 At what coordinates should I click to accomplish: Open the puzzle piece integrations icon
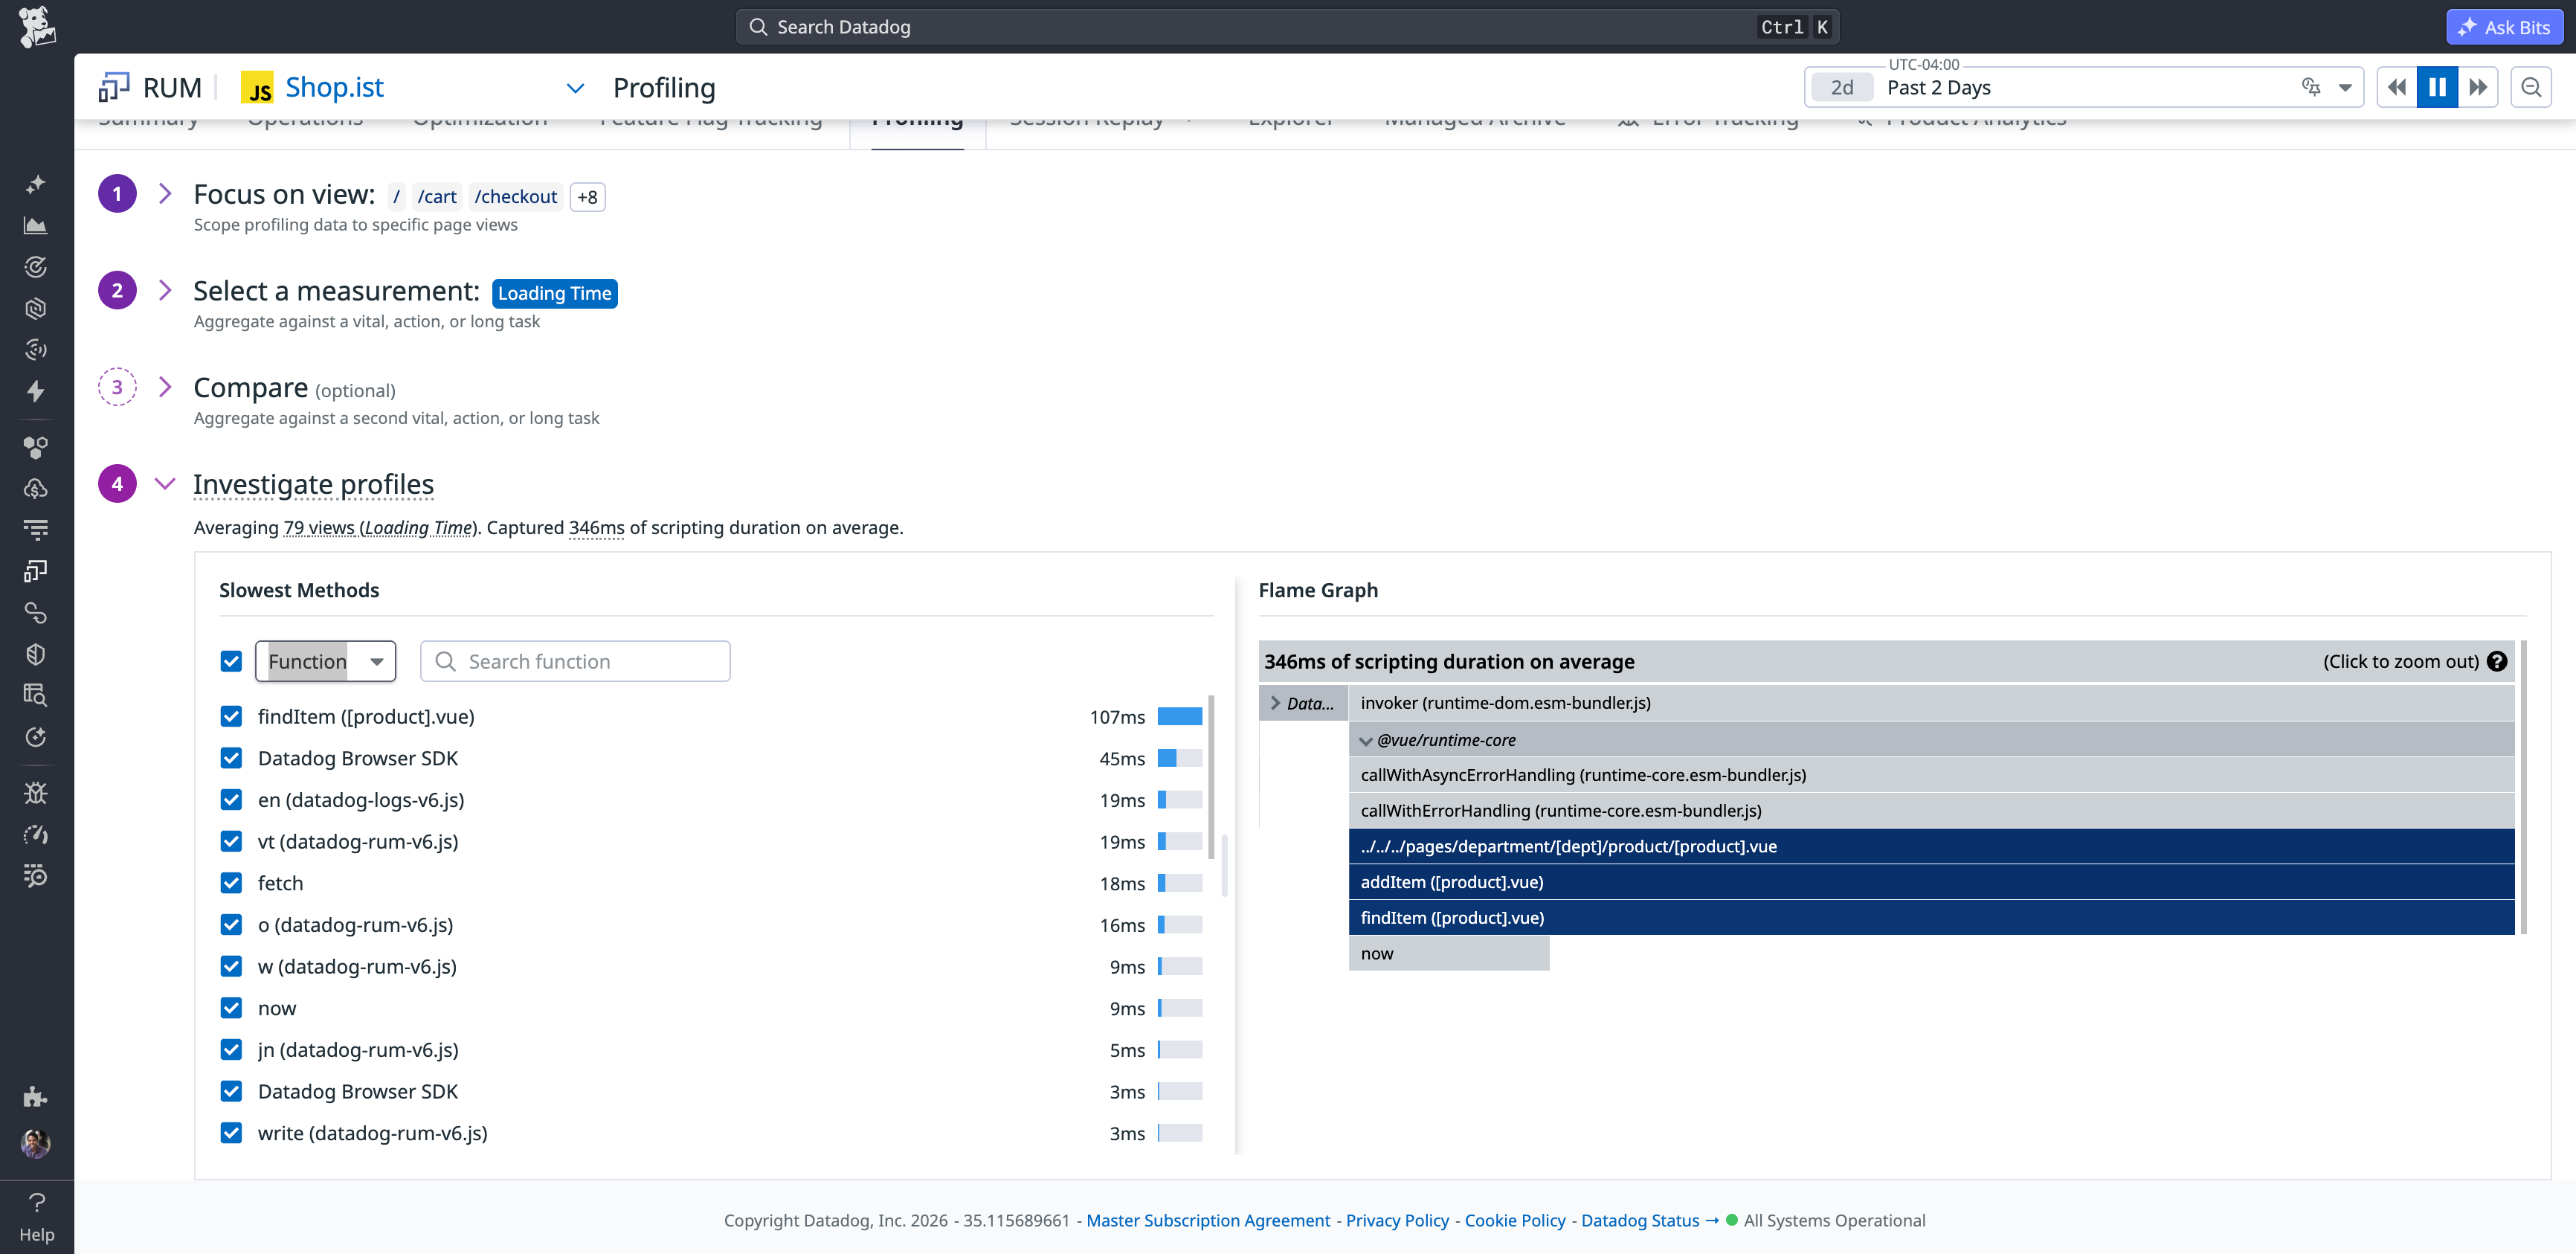click(36, 1097)
